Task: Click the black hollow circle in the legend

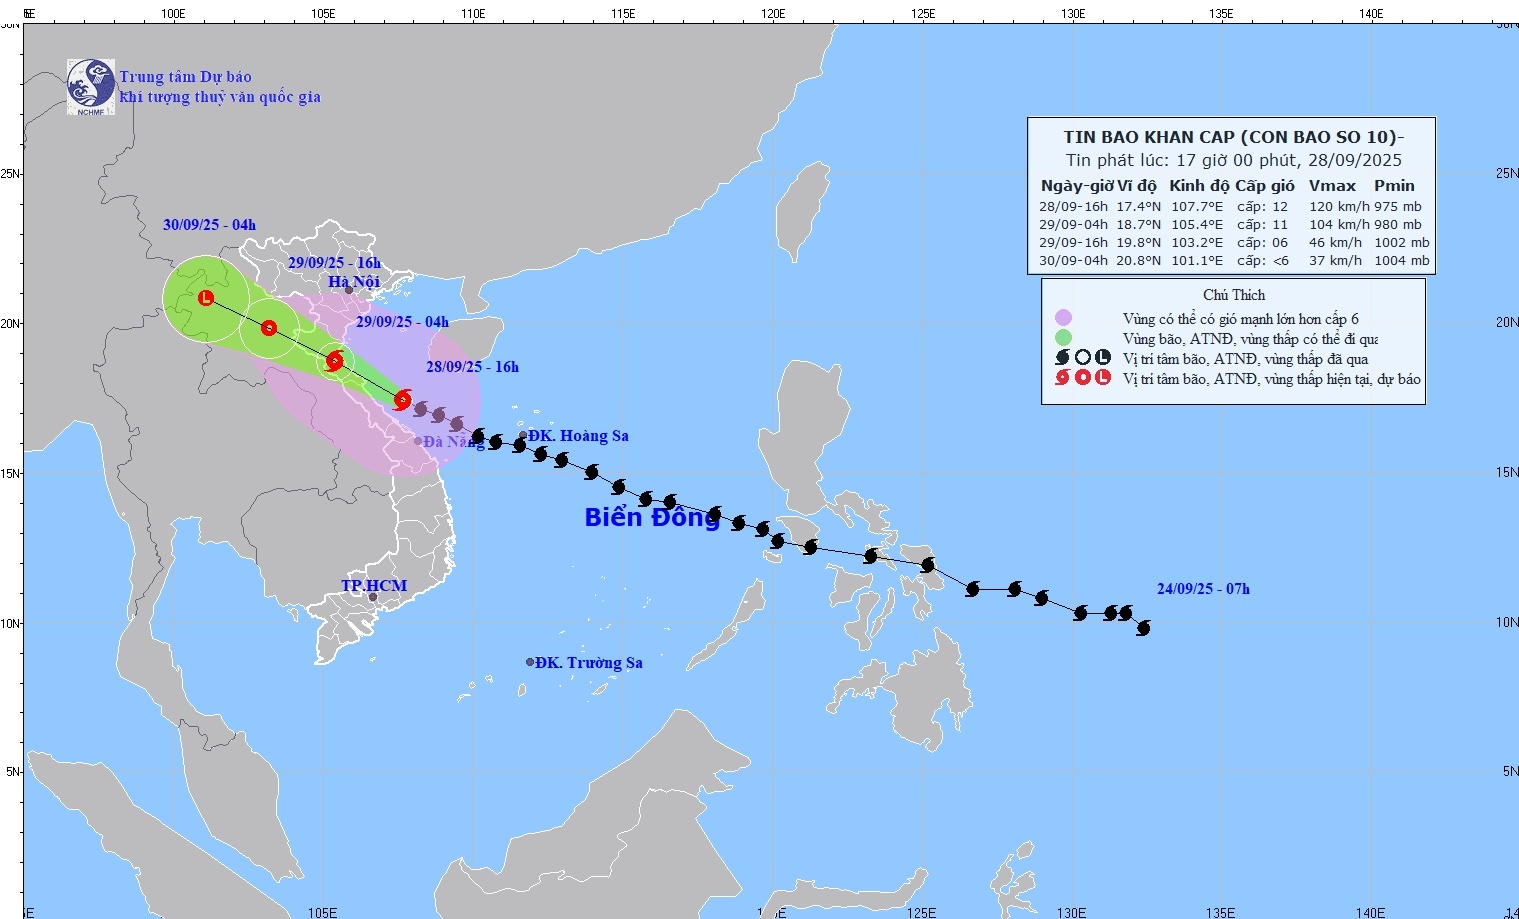Action: coord(1083,358)
